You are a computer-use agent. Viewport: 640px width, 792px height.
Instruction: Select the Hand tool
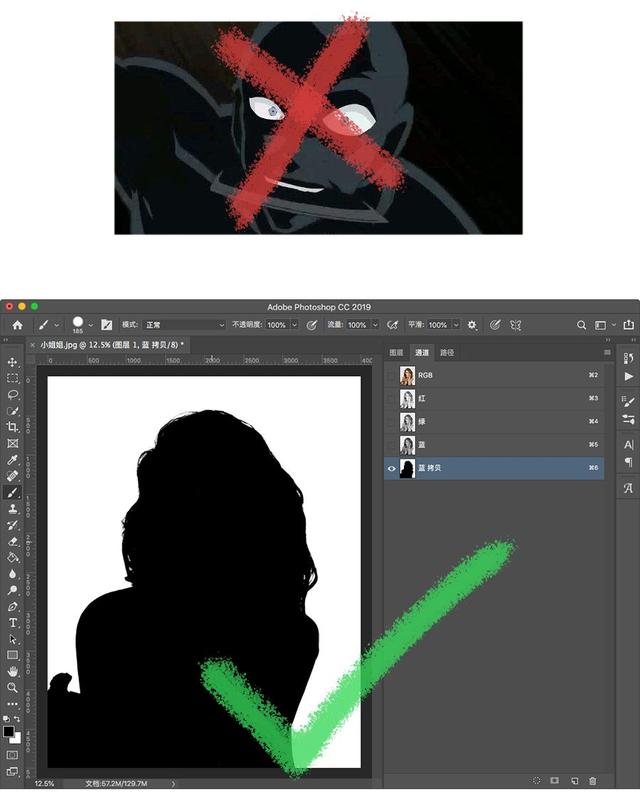(13, 671)
